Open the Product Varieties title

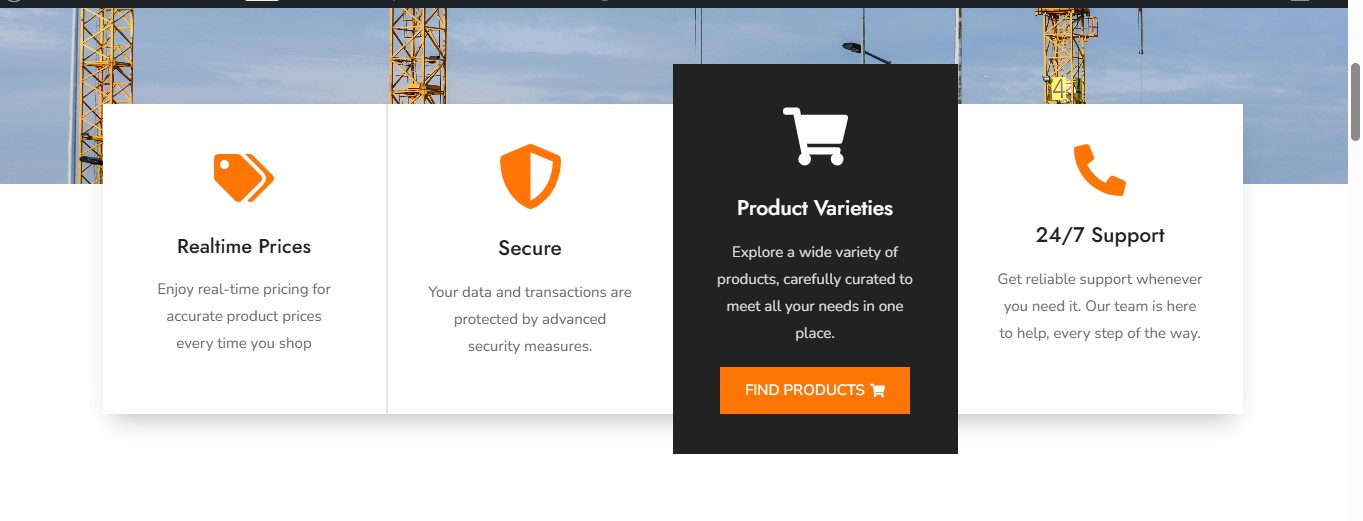coord(815,209)
